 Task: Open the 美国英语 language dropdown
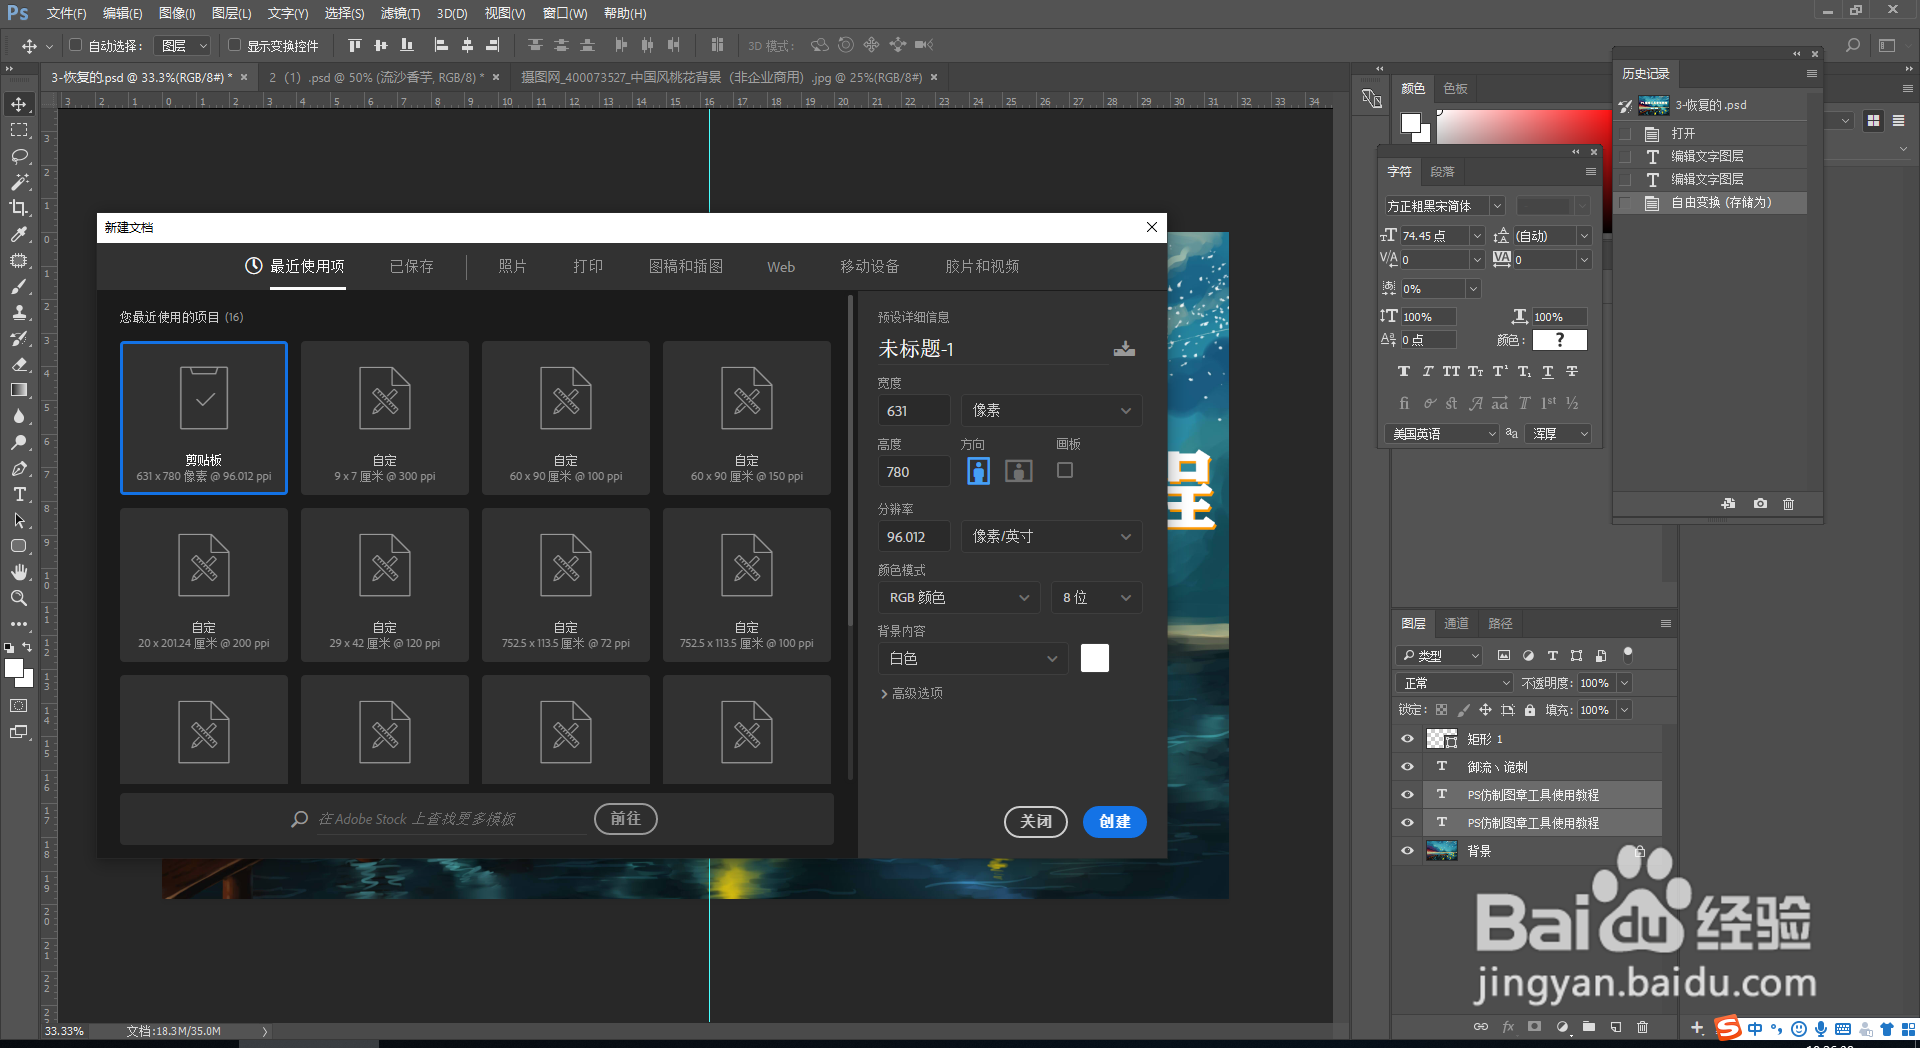coord(1441,434)
